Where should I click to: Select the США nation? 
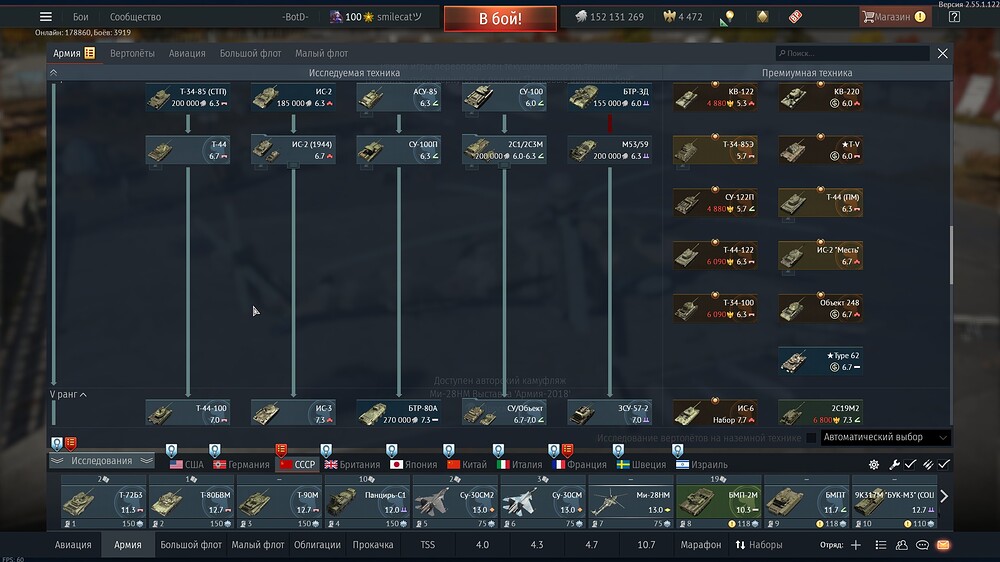pyautogui.click(x=186, y=464)
